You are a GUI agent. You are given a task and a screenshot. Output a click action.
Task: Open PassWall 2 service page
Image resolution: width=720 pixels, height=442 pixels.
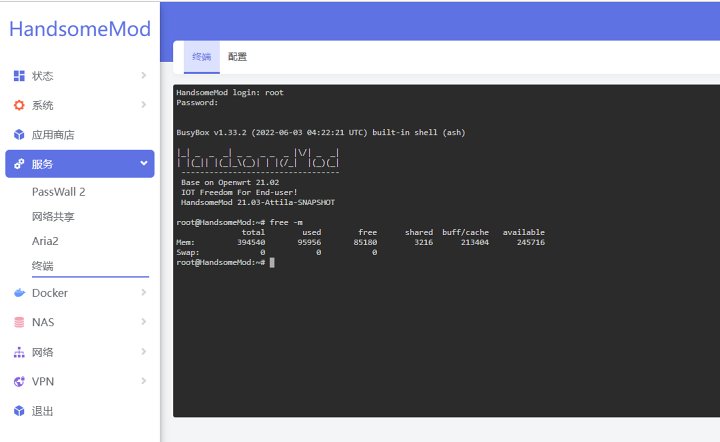click(58, 192)
